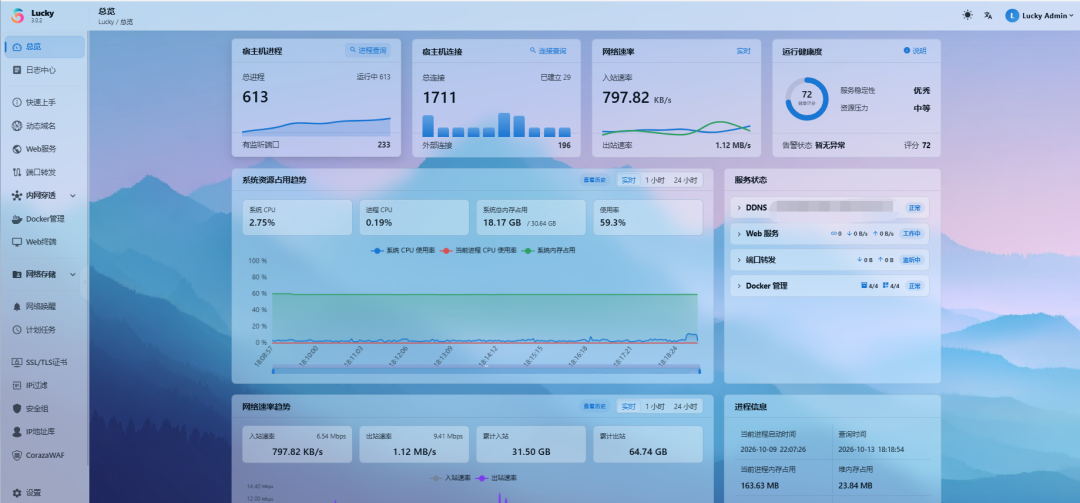
Task: Open IP地址库 person icon in sidebar
Action: (17, 432)
